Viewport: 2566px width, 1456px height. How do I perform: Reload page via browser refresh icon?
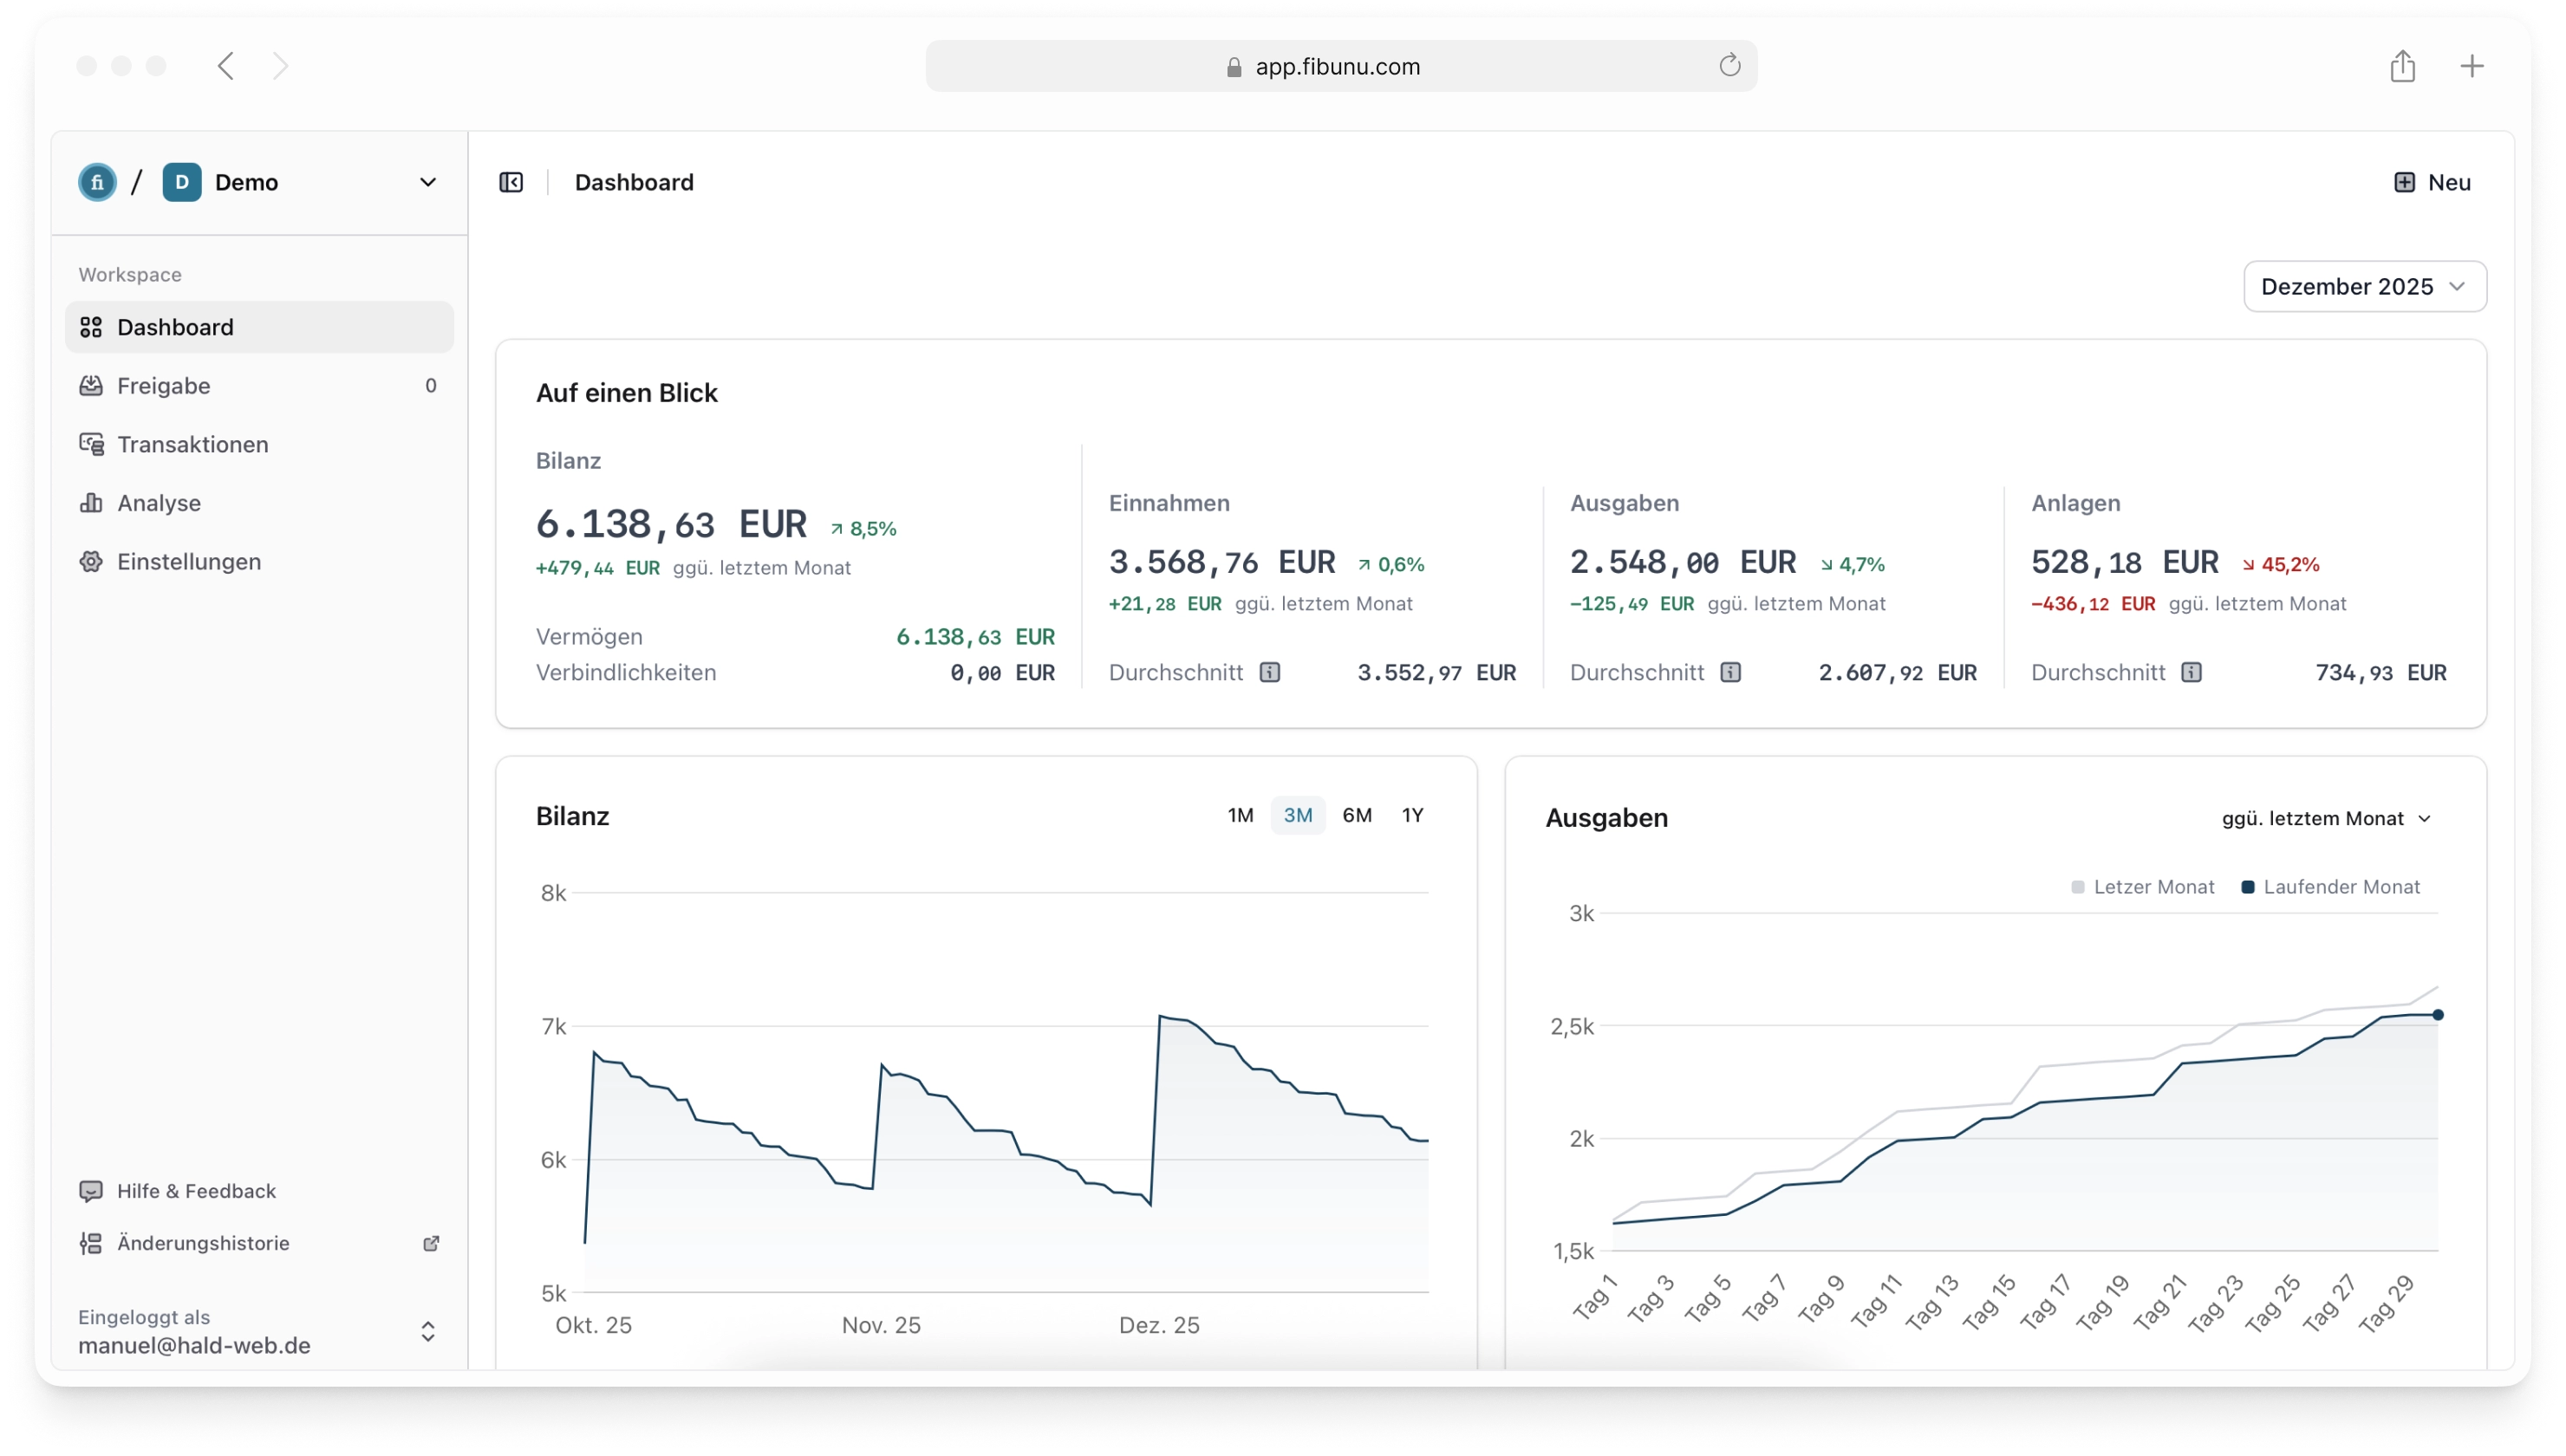1729,66
